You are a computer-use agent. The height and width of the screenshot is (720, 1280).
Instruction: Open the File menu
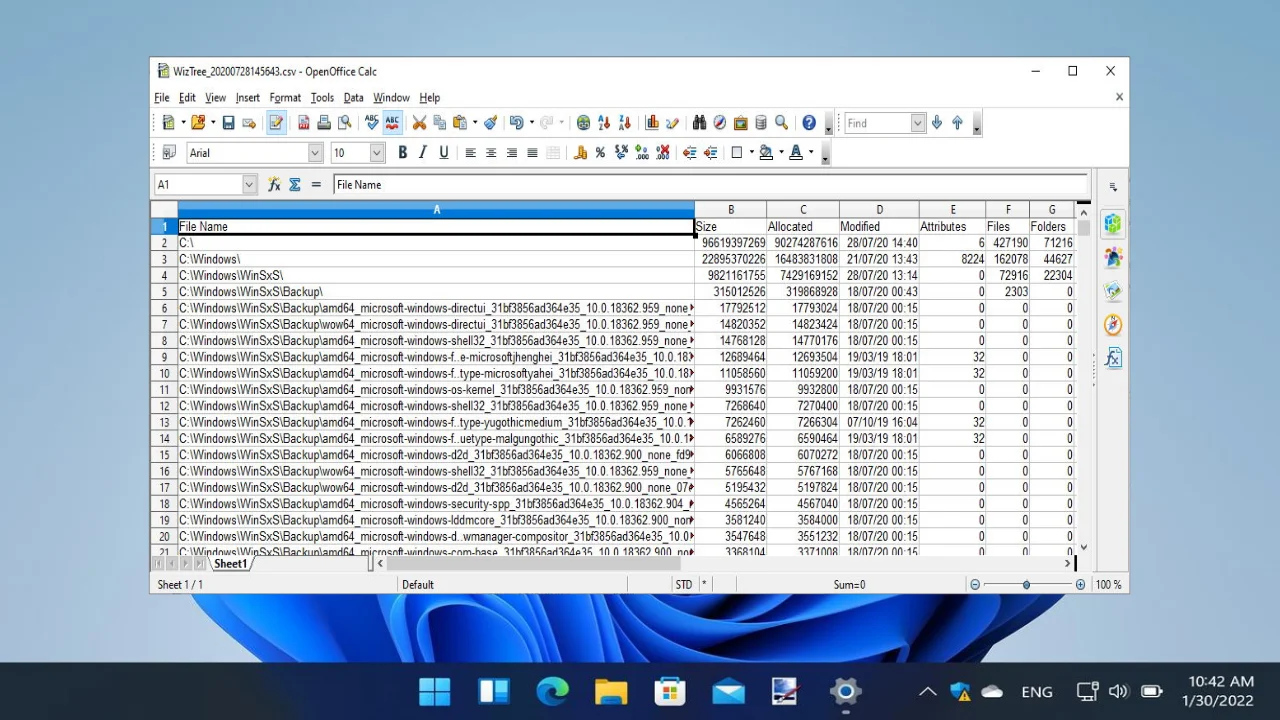(x=162, y=98)
